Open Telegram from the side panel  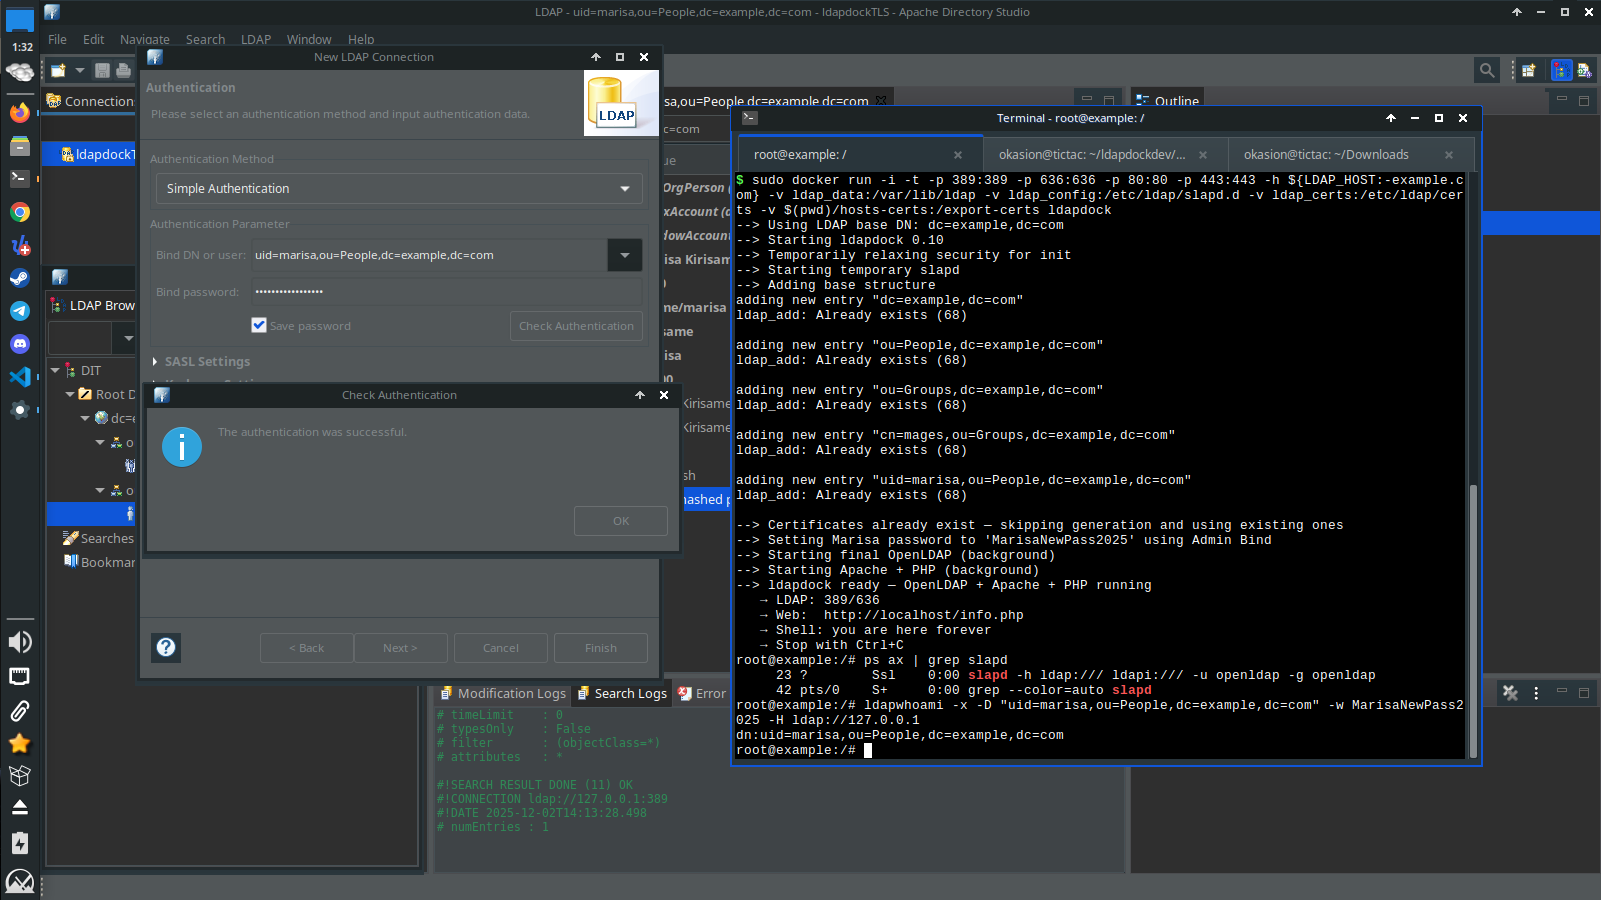point(19,311)
